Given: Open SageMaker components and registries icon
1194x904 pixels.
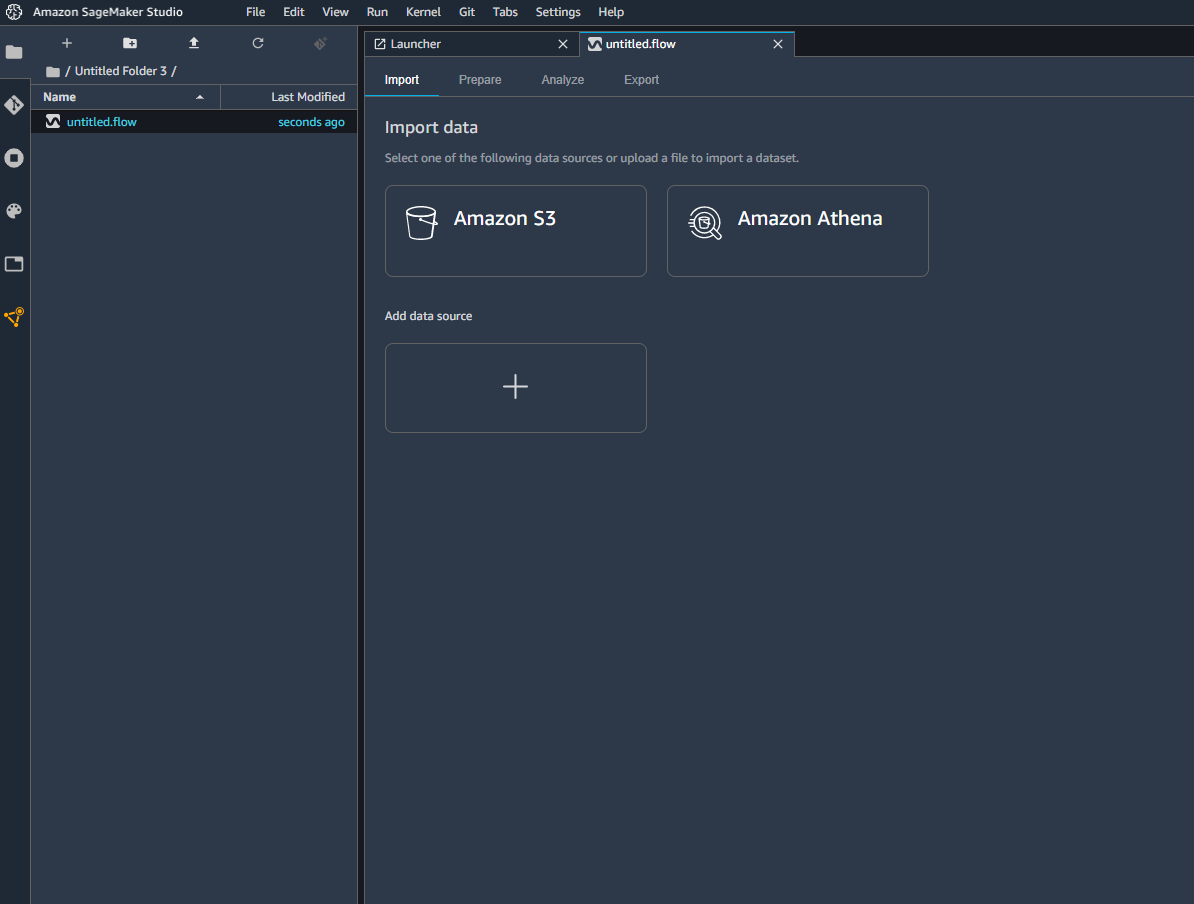Looking at the screenshot, I should tap(14, 317).
